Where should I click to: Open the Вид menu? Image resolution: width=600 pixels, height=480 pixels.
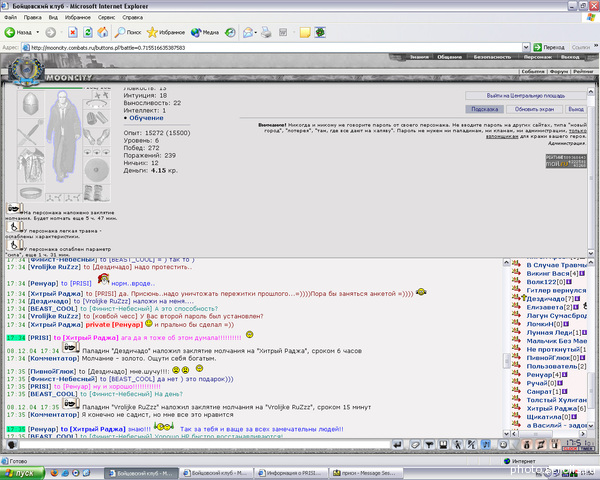tap(53, 17)
